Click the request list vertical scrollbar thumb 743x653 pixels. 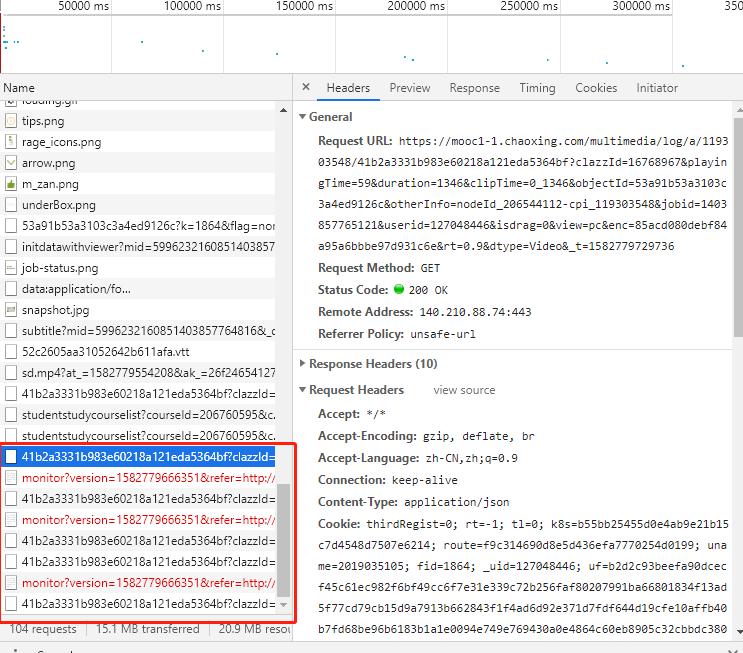coord(284,540)
